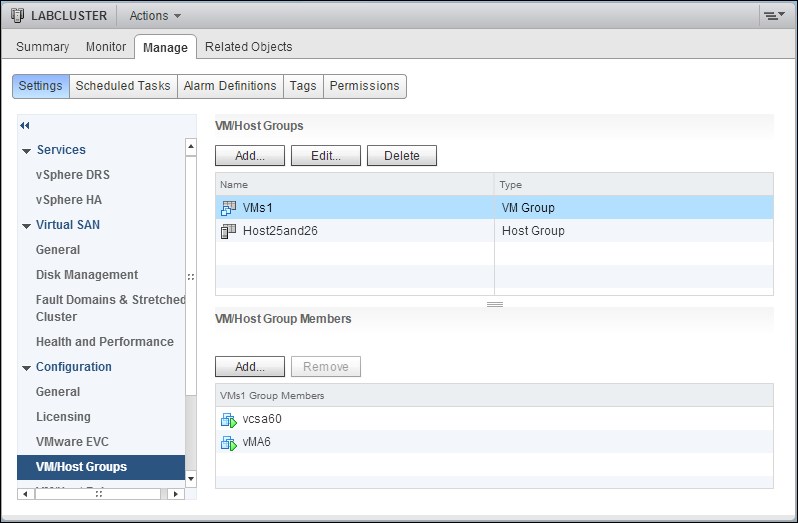This screenshot has height=523, width=798.
Task: Click Add in VM/Host Groups section
Action: point(250,156)
